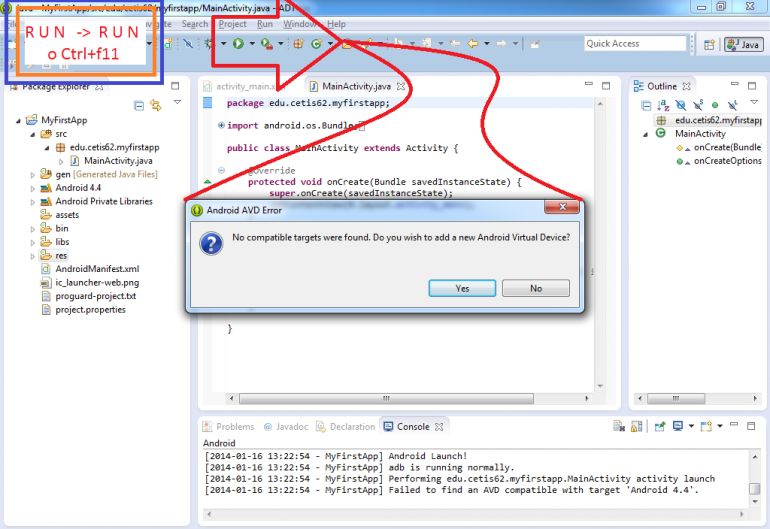This screenshot has height=529, width=770.
Task: Click the Clear Console icon
Action: pos(619,426)
